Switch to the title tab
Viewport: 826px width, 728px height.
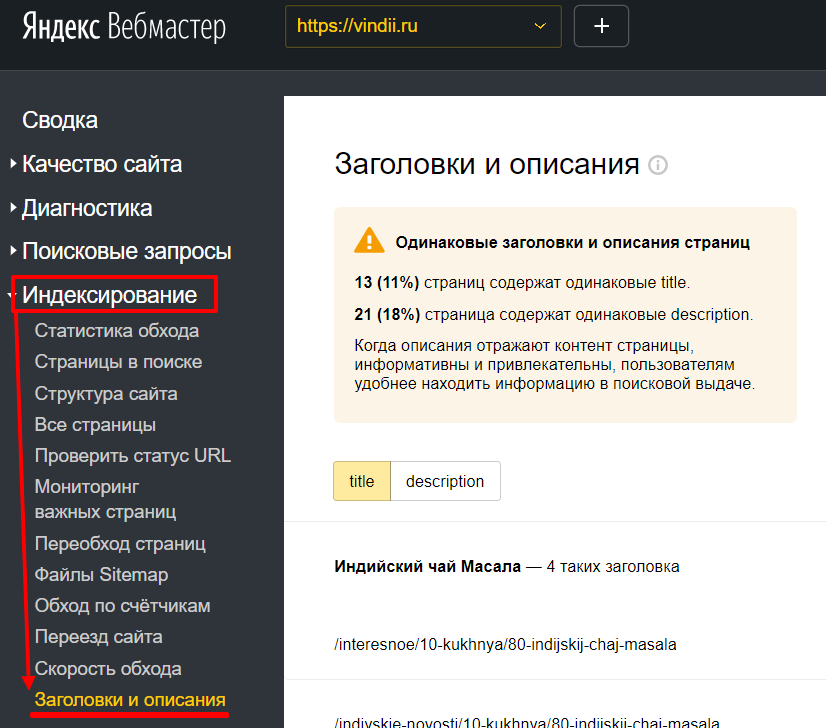click(362, 481)
